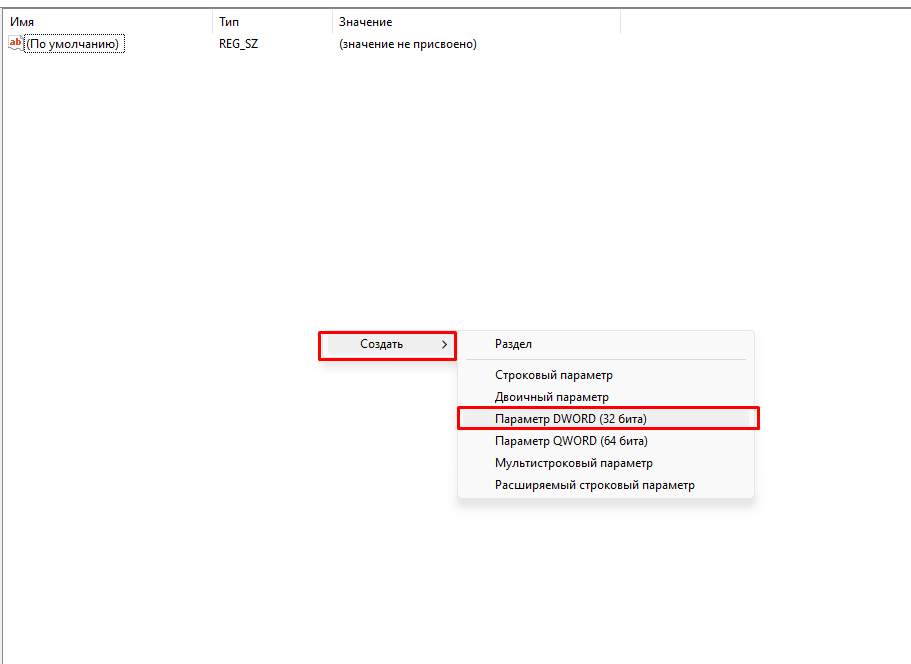Viewport: 911px width, 664px height.
Task: Click right edge divider of Значение header
Action: point(620,22)
